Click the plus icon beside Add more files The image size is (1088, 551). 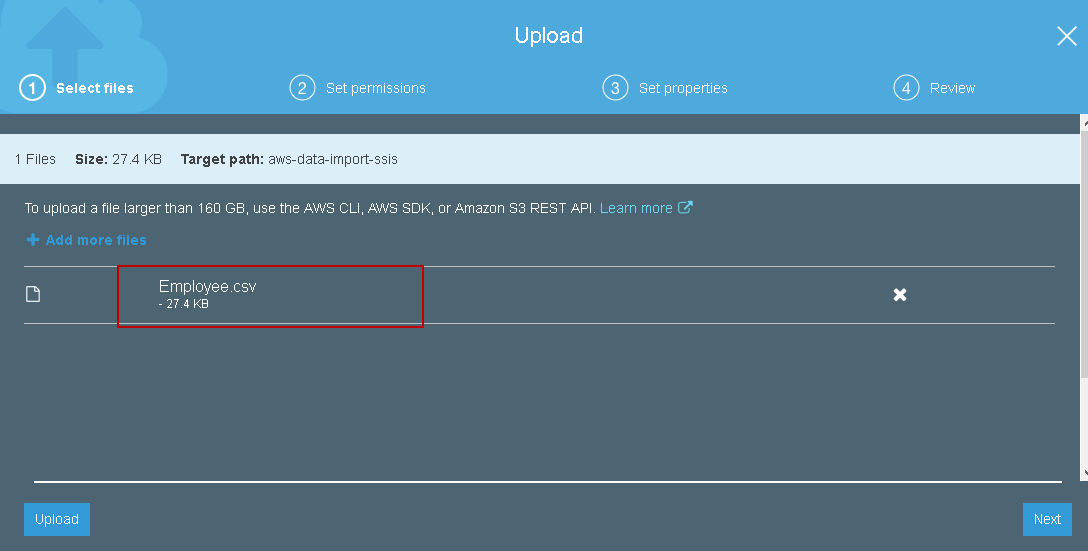pyautogui.click(x=33, y=240)
